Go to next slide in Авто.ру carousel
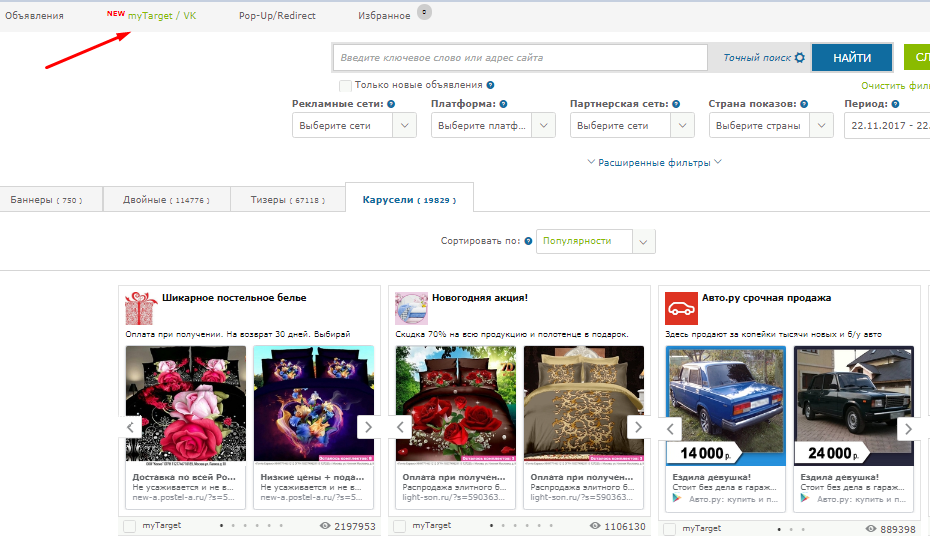Screen dimensions: 930x536 click(909, 429)
